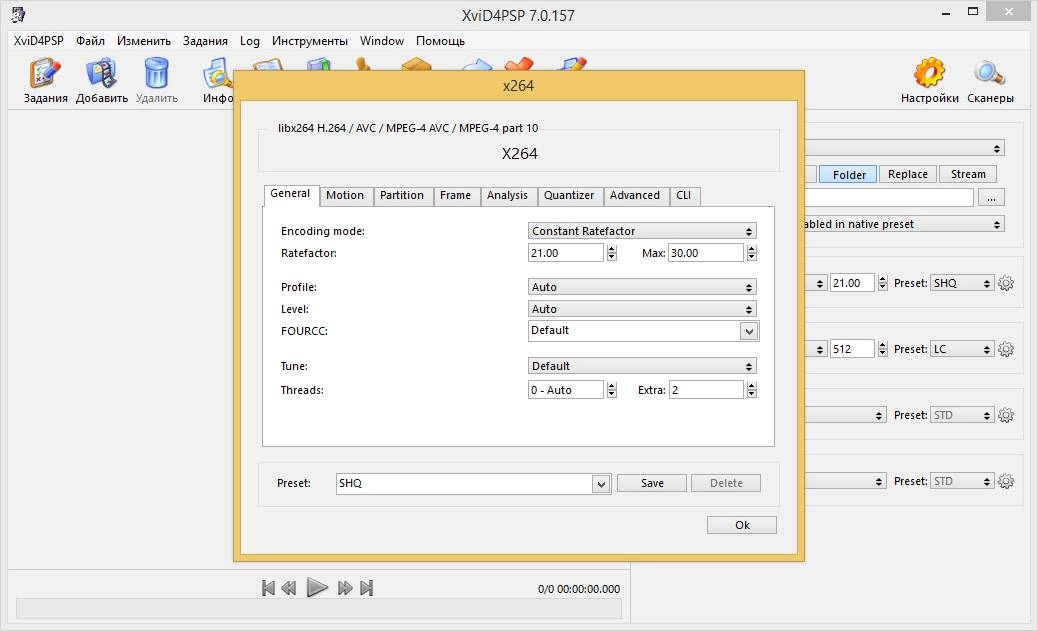Click the XviD4PSP app icon in title bar
Screen dimensions: 1038x631
tap(18, 14)
